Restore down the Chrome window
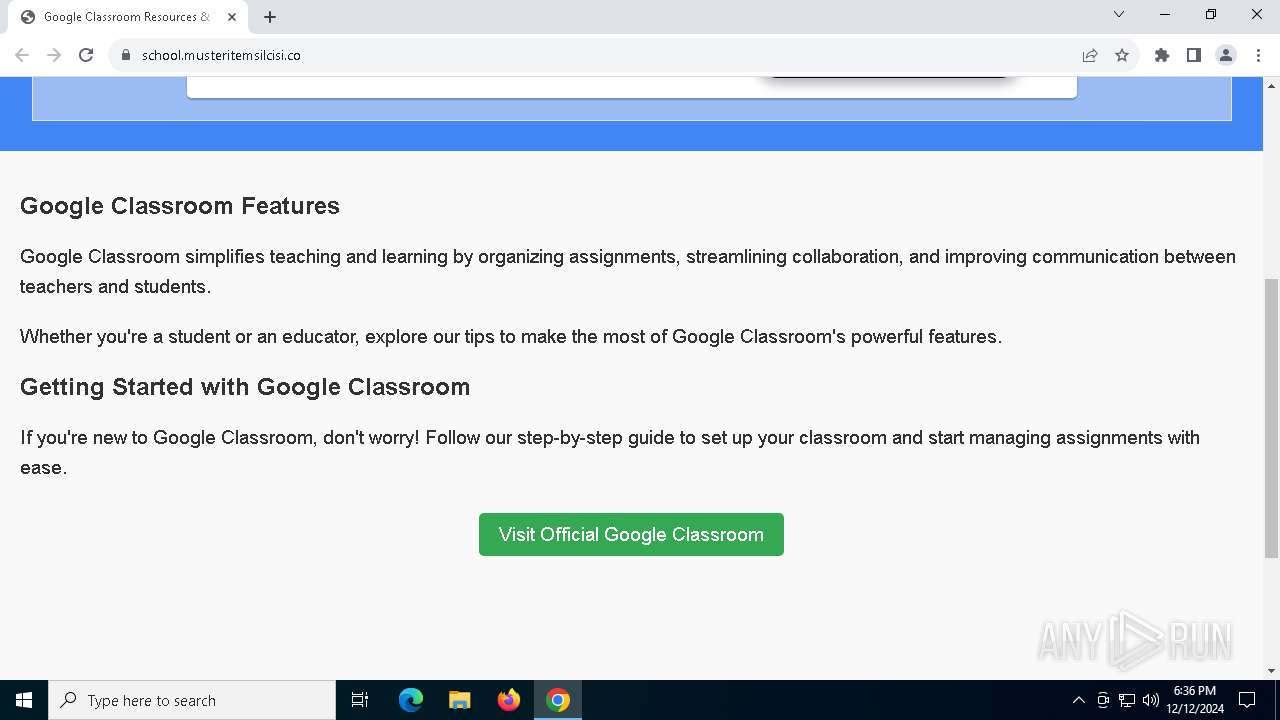Screen dimensions: 1280x720 coord(1211,14)
